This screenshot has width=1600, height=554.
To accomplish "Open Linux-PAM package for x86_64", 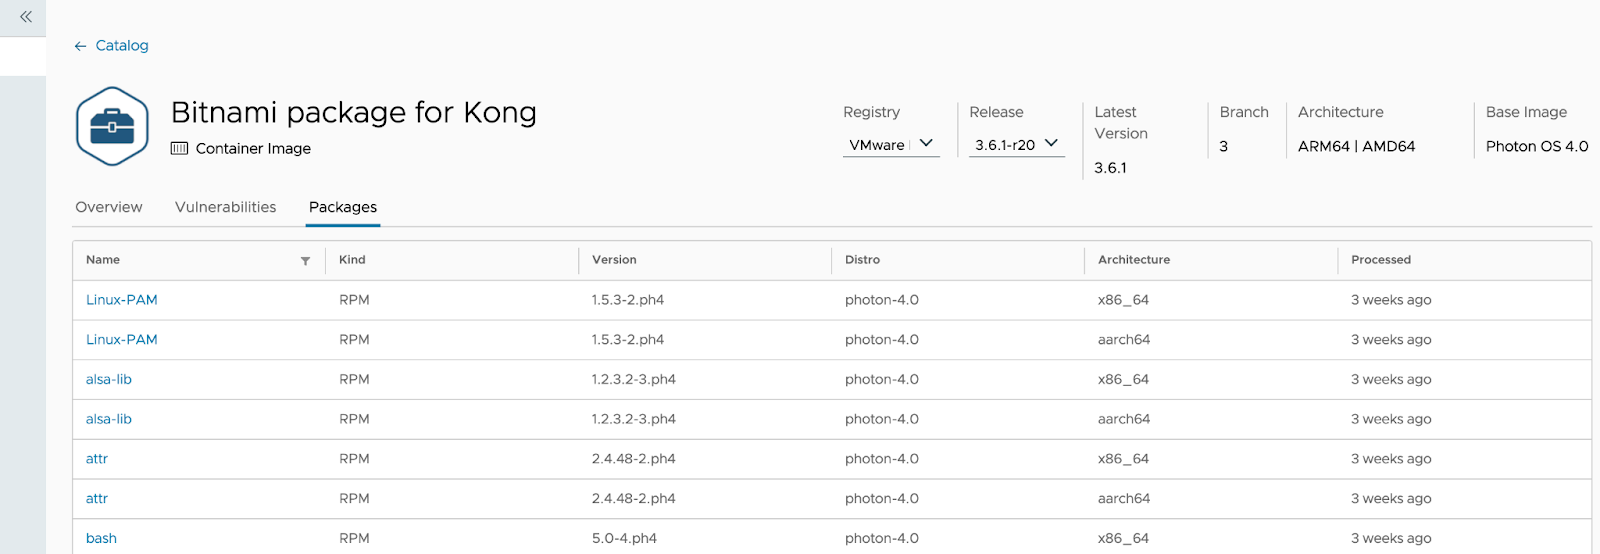I will 122,299.
